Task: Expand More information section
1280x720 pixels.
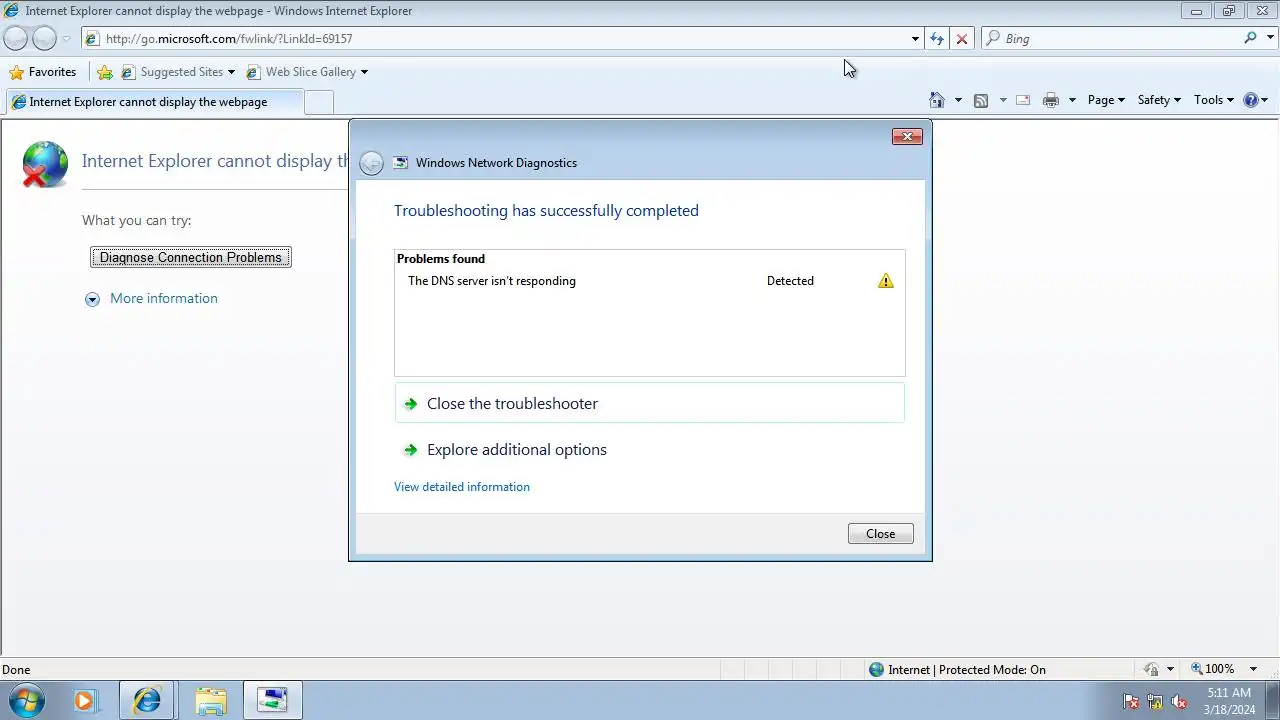Action: (151, 298)
